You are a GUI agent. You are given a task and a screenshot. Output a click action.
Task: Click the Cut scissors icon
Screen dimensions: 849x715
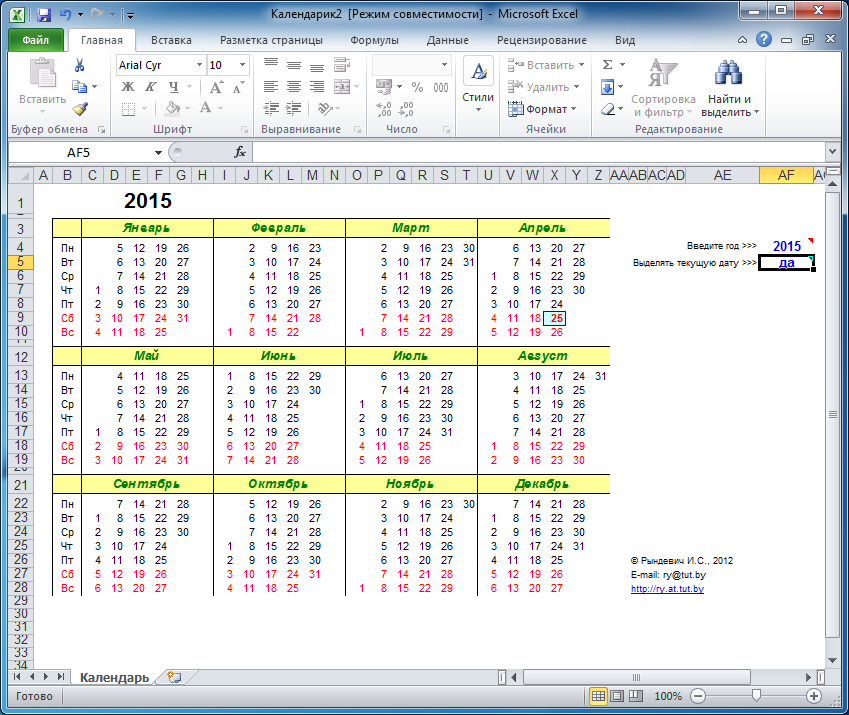point(80,65)
